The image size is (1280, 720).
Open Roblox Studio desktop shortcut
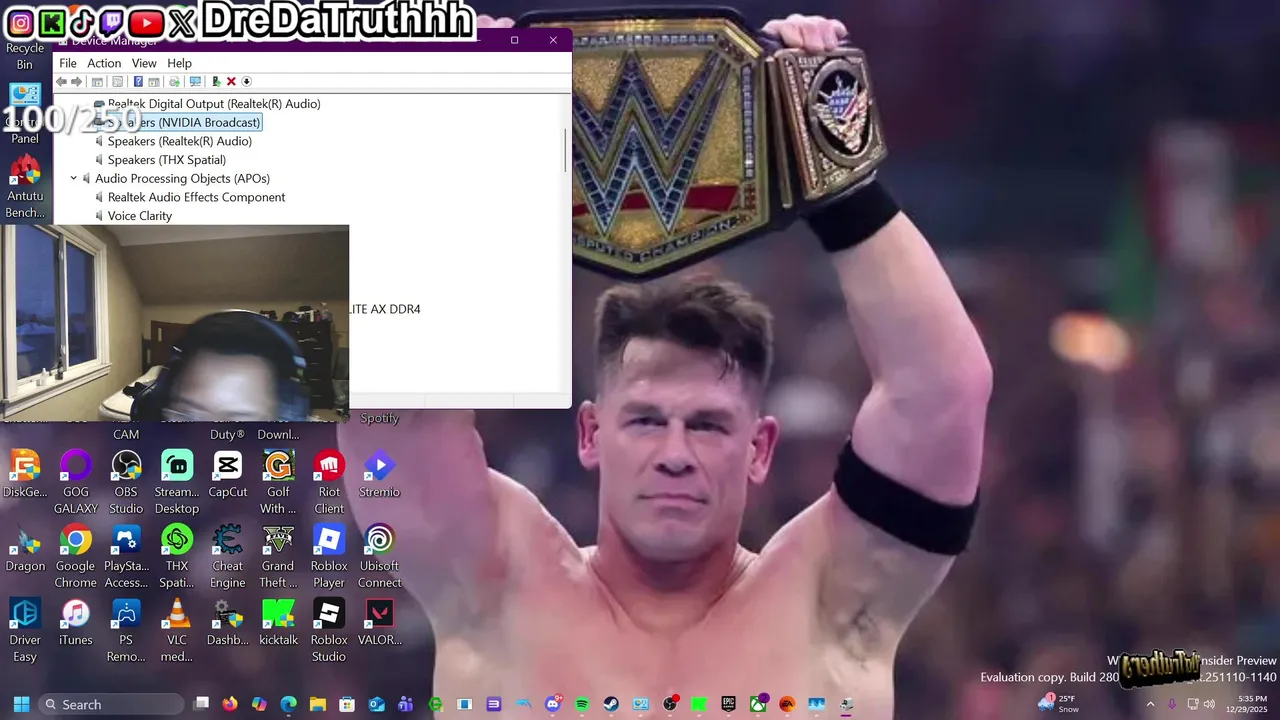tap(329, 630)
